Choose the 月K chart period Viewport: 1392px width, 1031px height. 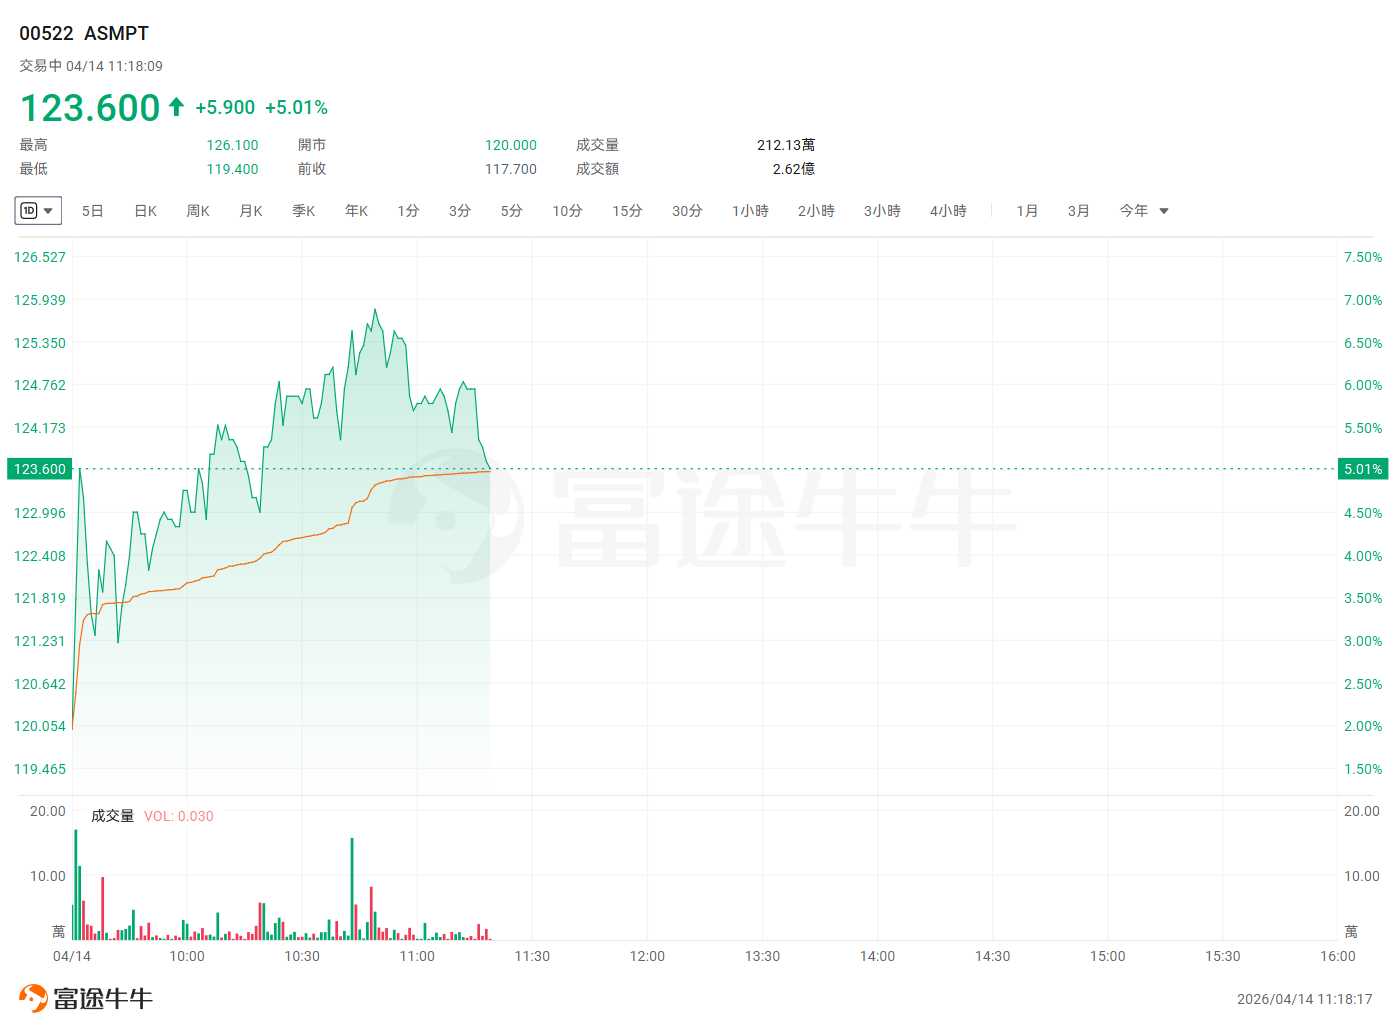point(251,211)
